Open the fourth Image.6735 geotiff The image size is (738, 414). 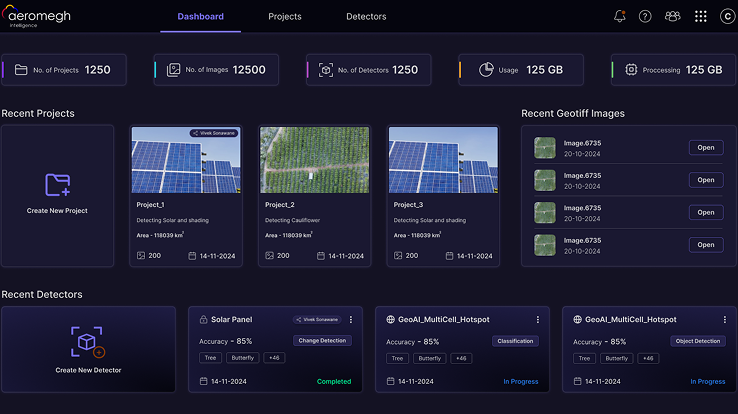[x=706, y=245]
